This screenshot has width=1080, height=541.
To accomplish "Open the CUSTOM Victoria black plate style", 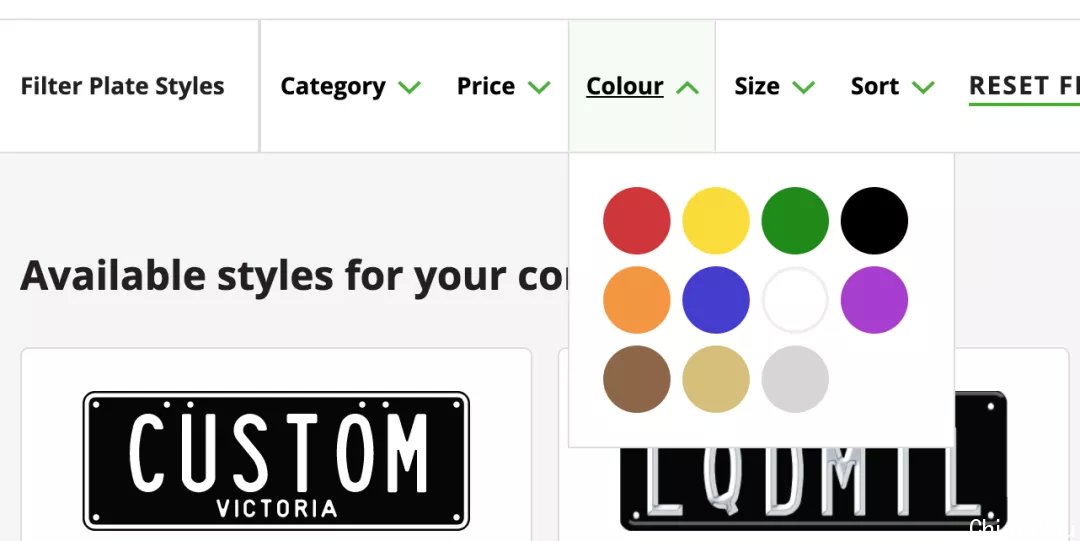I will click(276, 460).
